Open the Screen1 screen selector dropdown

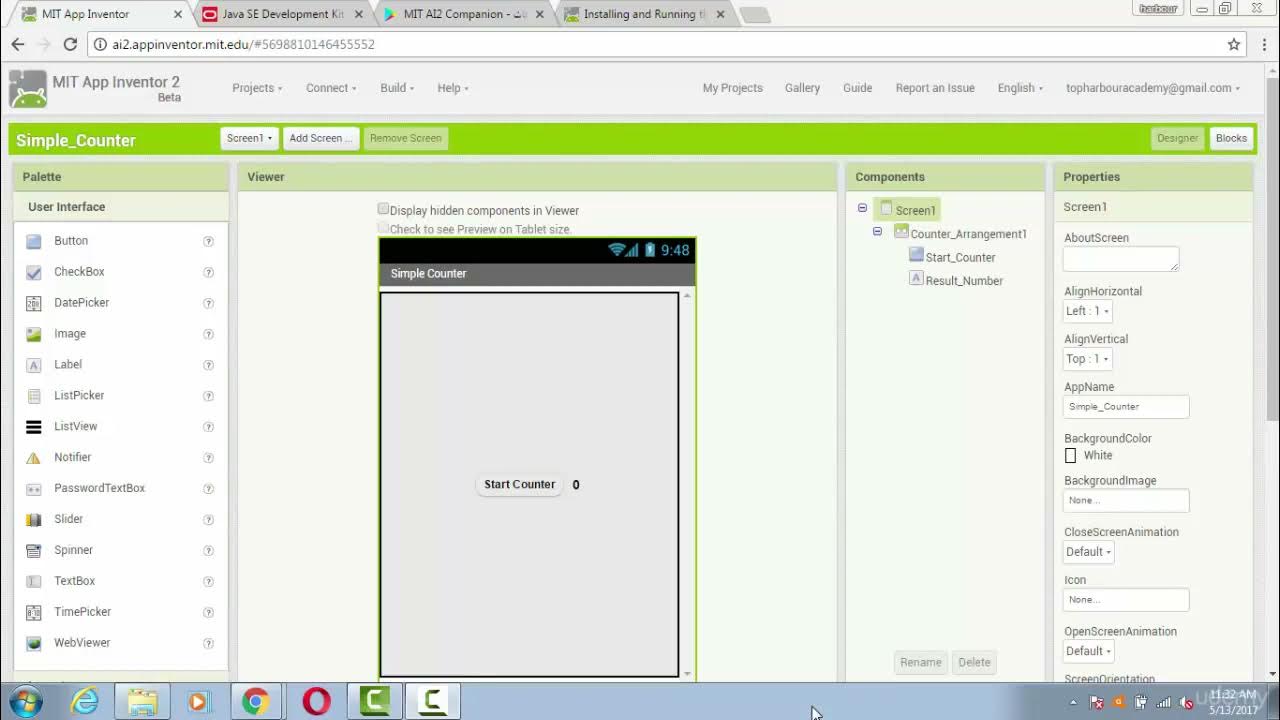249,138
